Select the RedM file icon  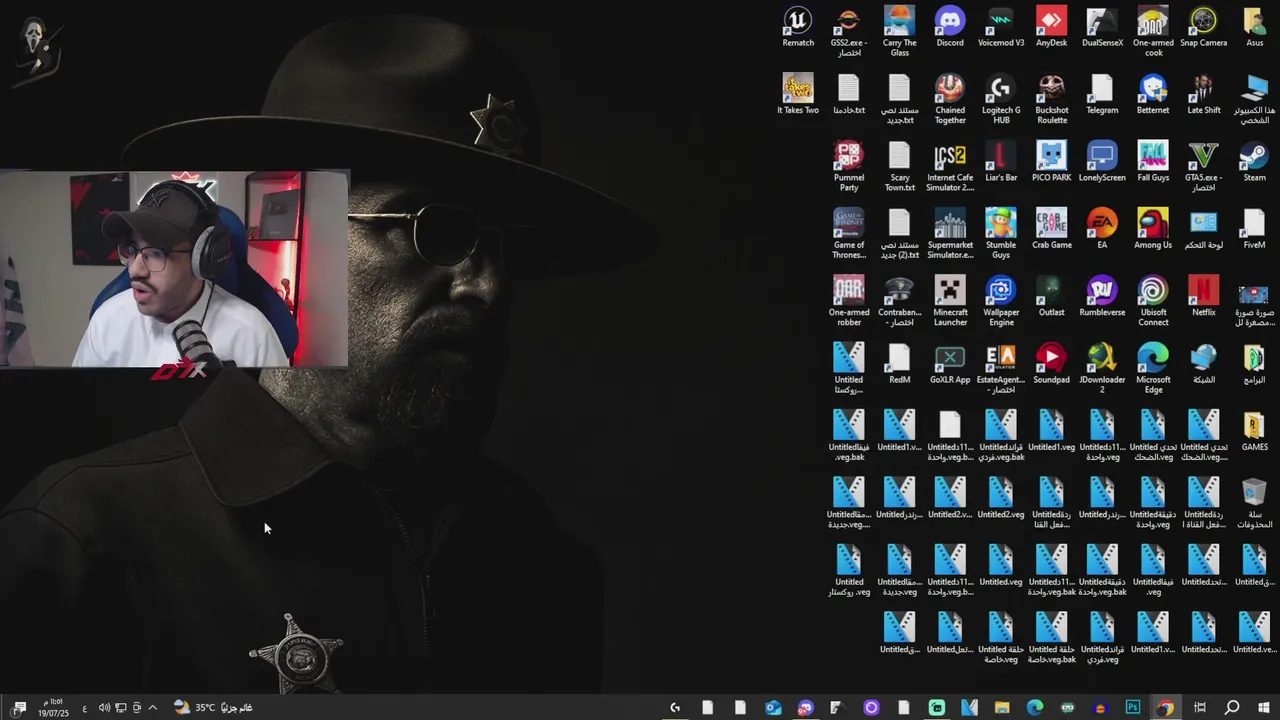[x=899, y=363]
